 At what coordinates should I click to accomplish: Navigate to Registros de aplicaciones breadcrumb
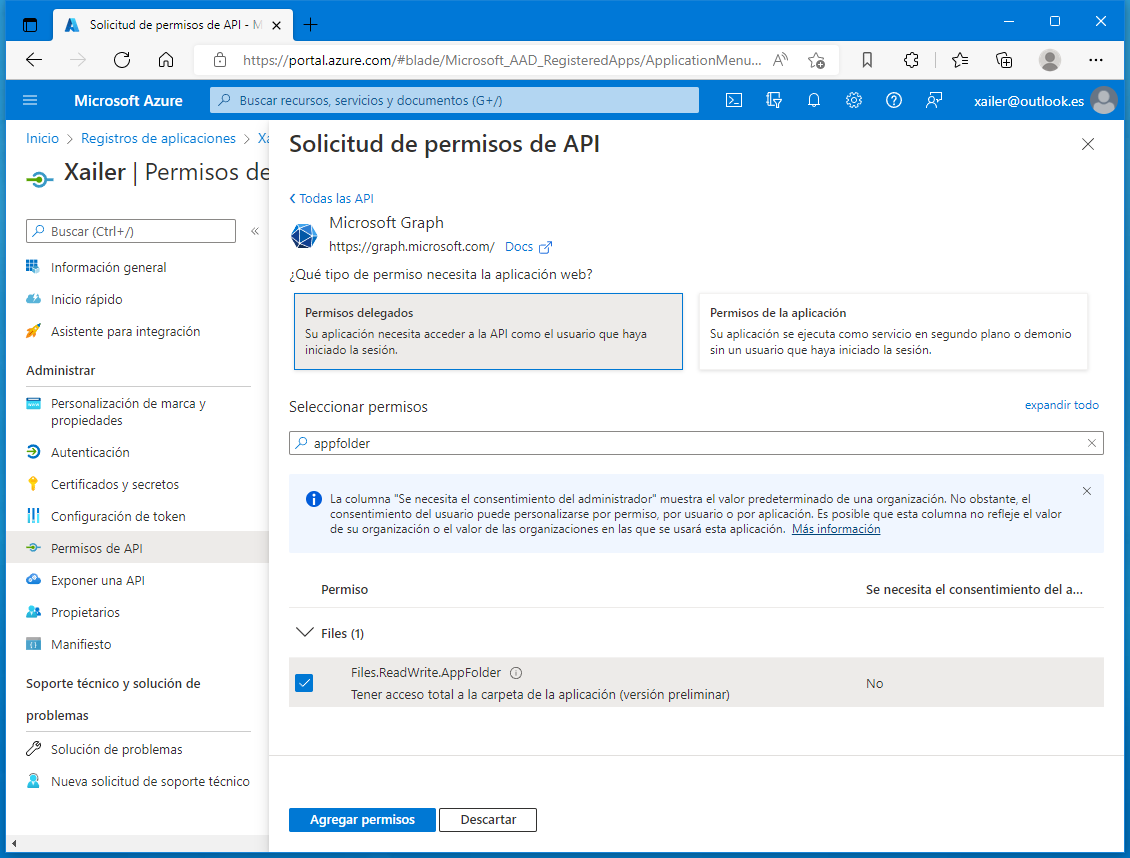[158, 138]
